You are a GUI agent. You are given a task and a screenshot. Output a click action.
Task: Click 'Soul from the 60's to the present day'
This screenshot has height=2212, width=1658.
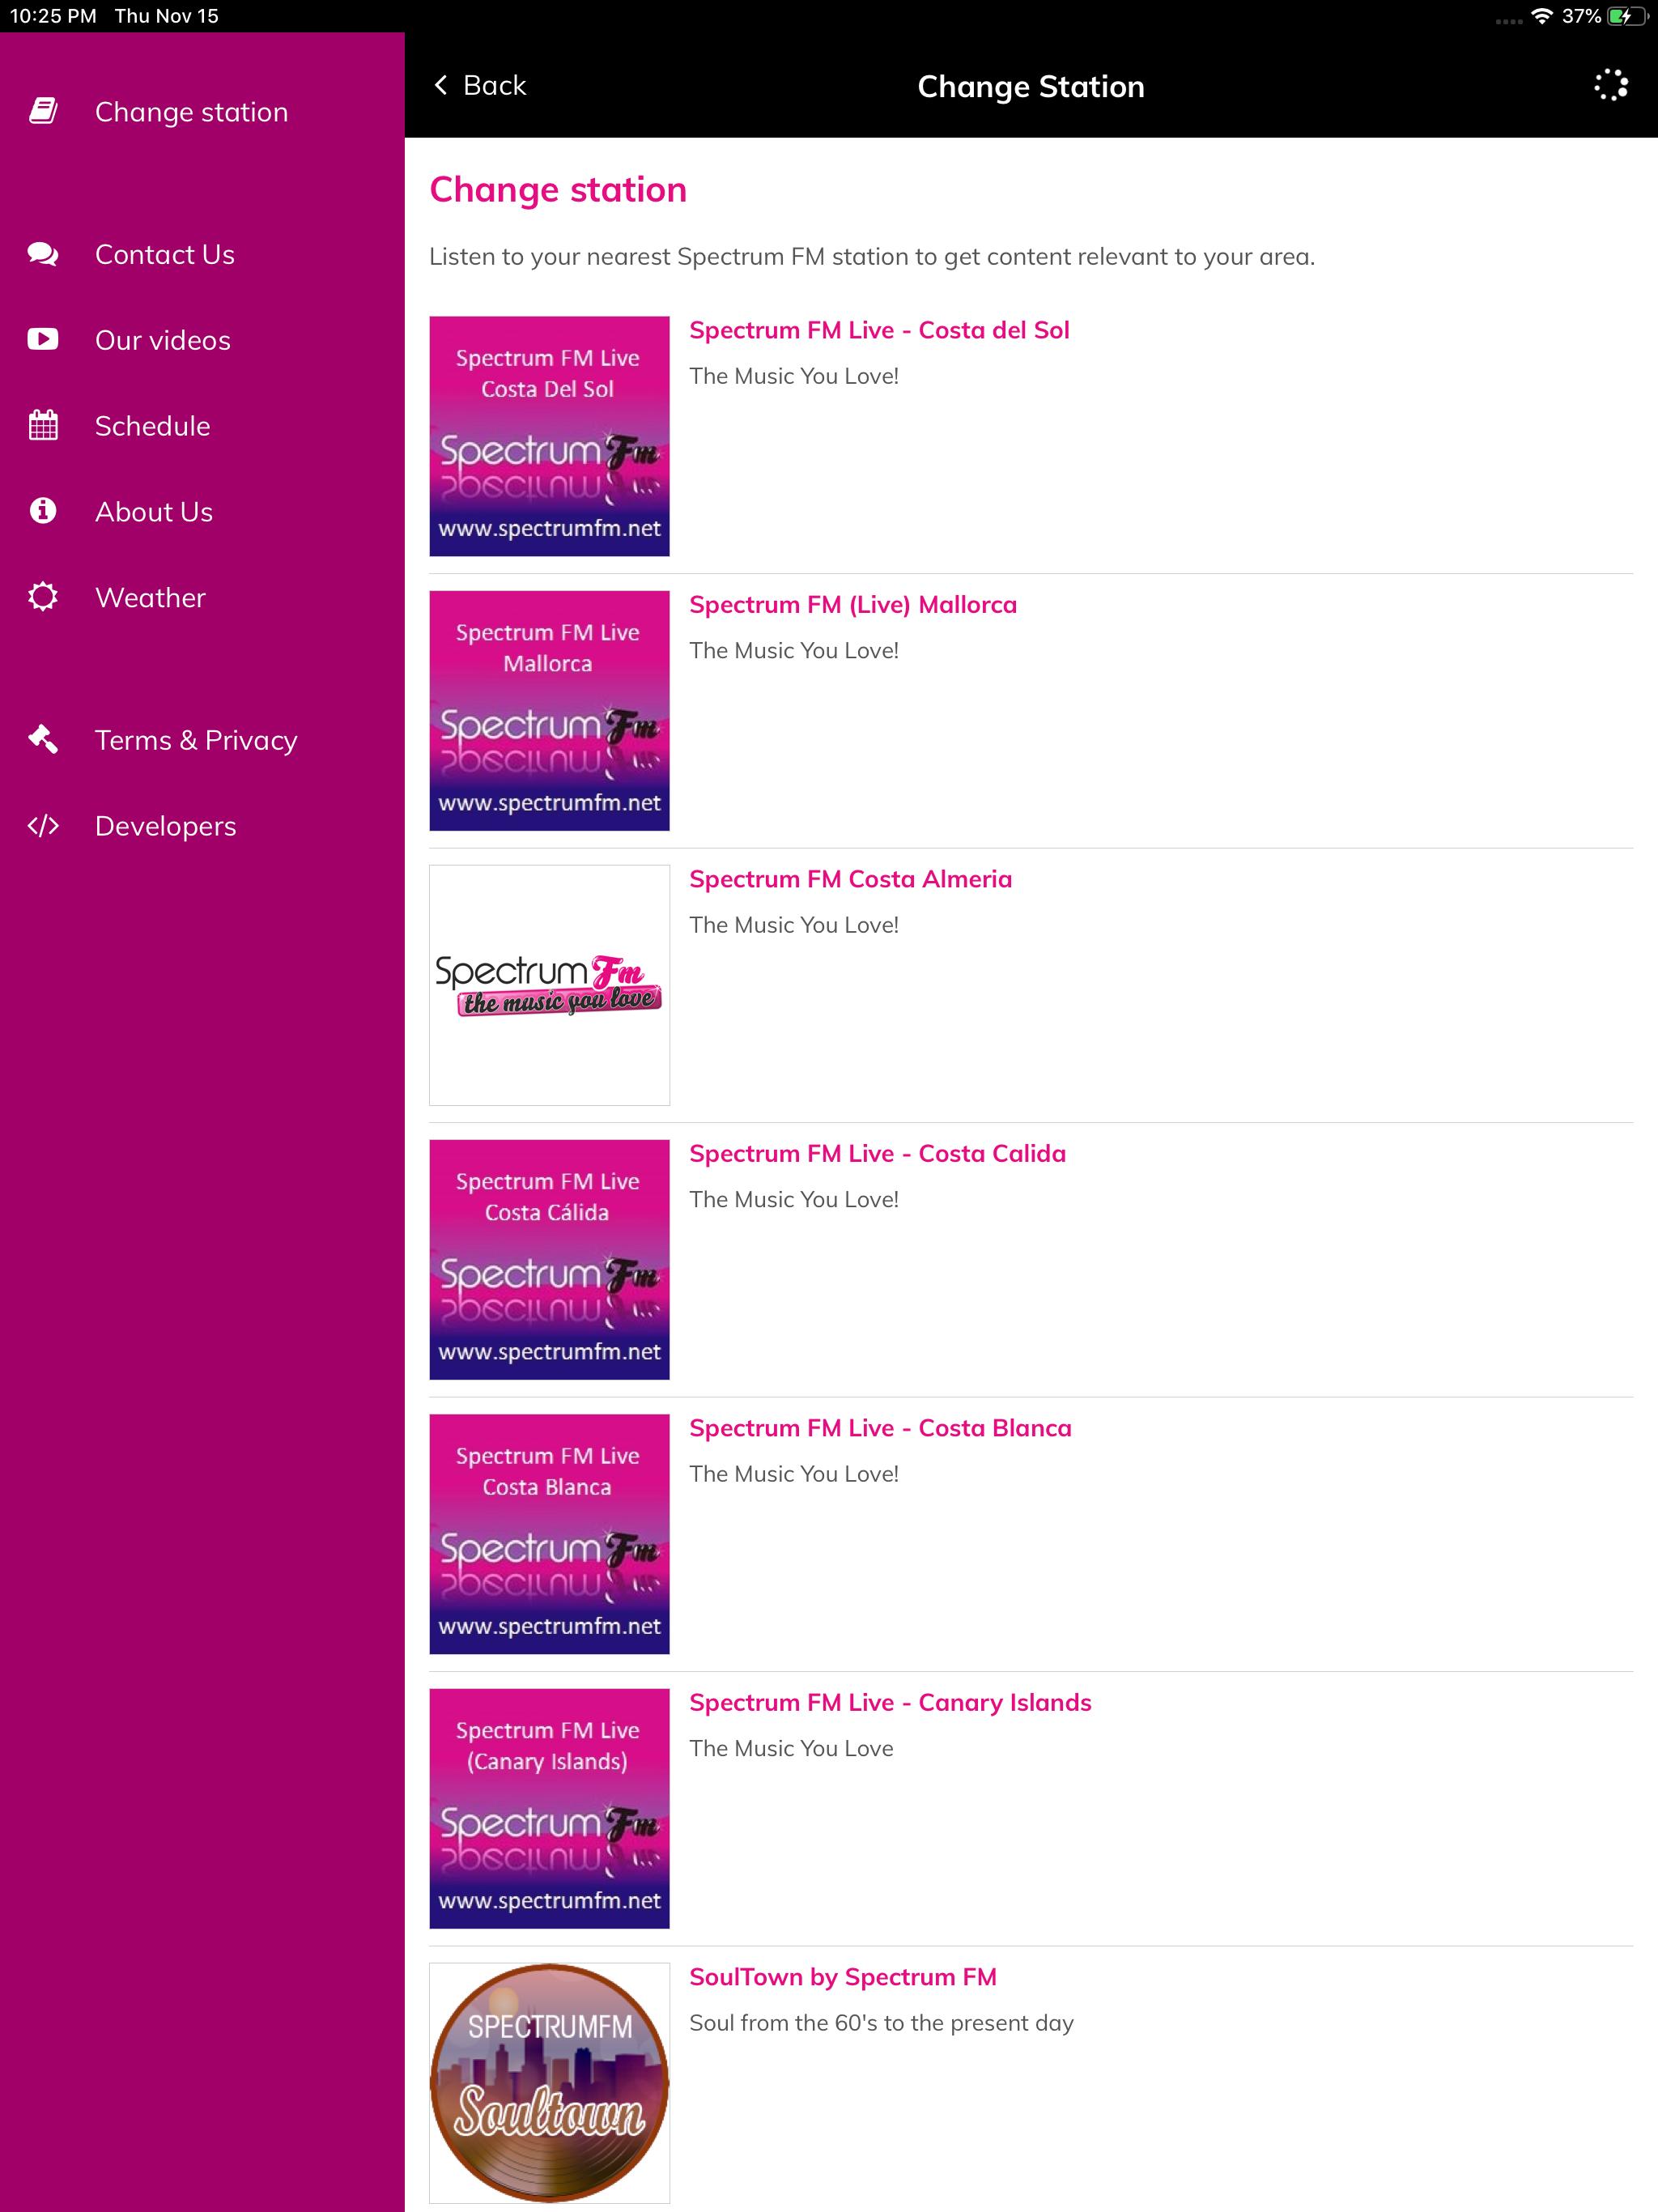click(x=881, y=2023)
